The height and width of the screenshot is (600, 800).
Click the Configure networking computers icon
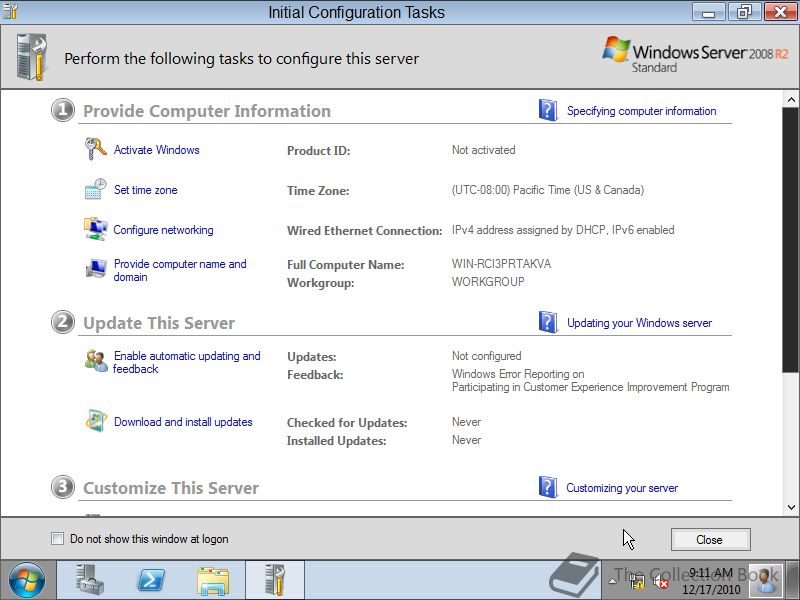95,229
